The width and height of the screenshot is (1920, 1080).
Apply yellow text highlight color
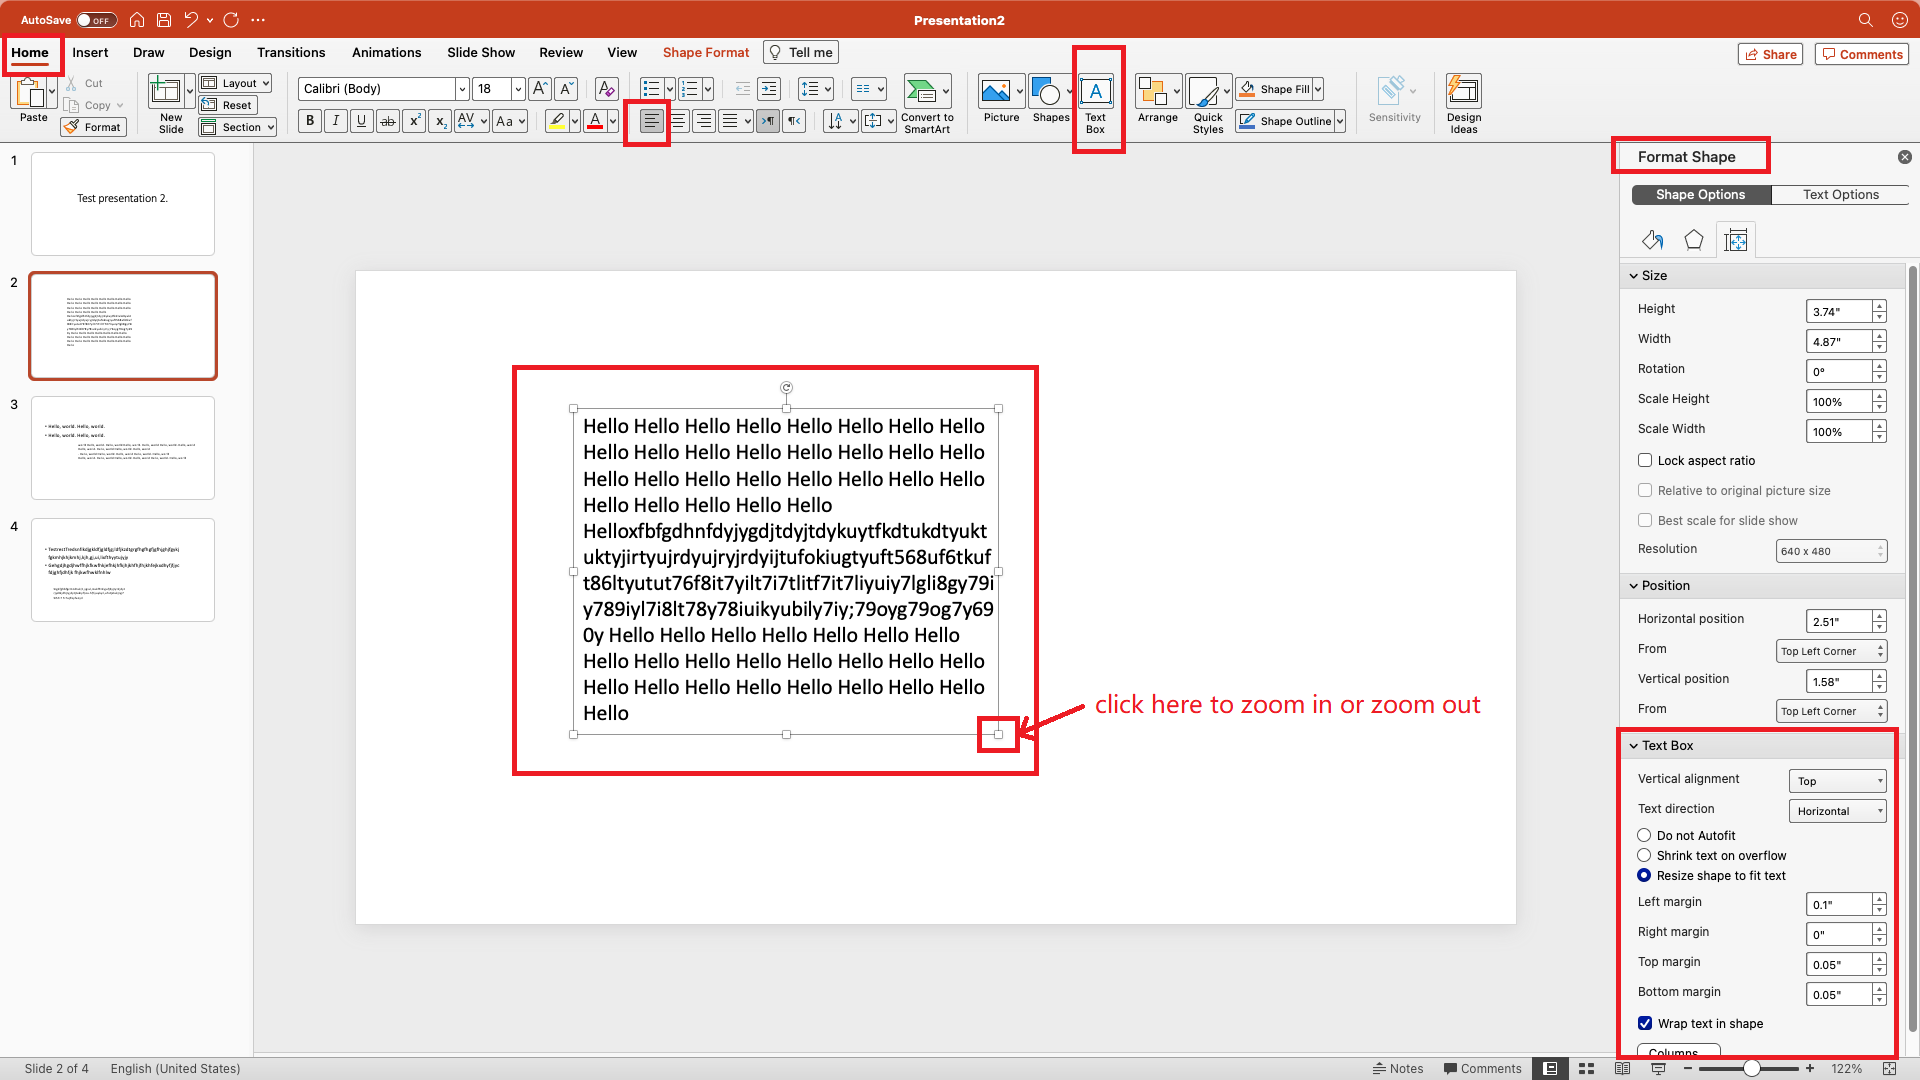pyautogui.click(x=557, y=121)
